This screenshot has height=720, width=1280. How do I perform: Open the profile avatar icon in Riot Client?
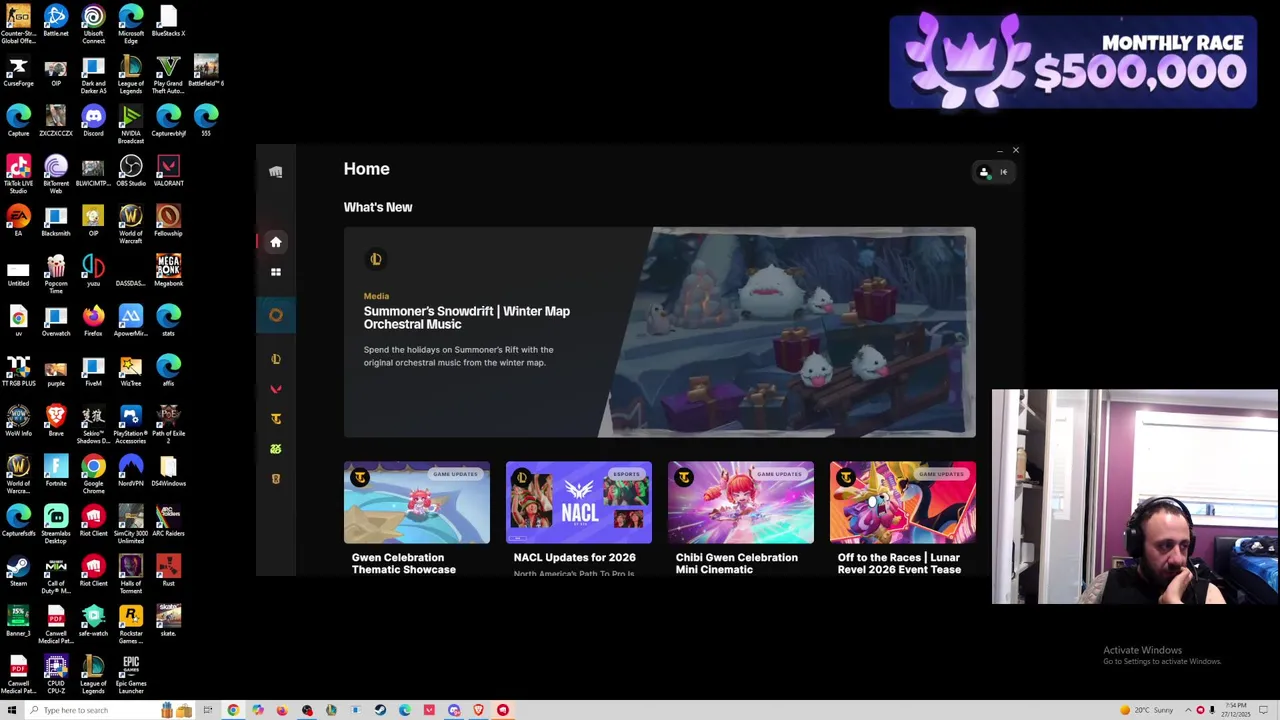click(984, 172)
